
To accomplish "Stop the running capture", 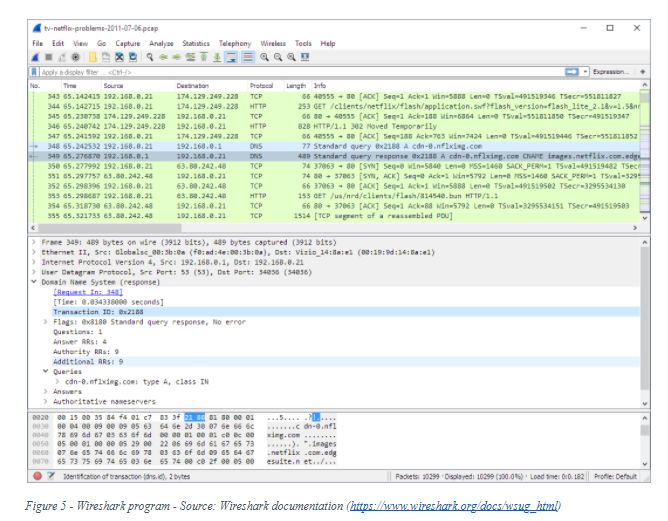I will (49, 57).
